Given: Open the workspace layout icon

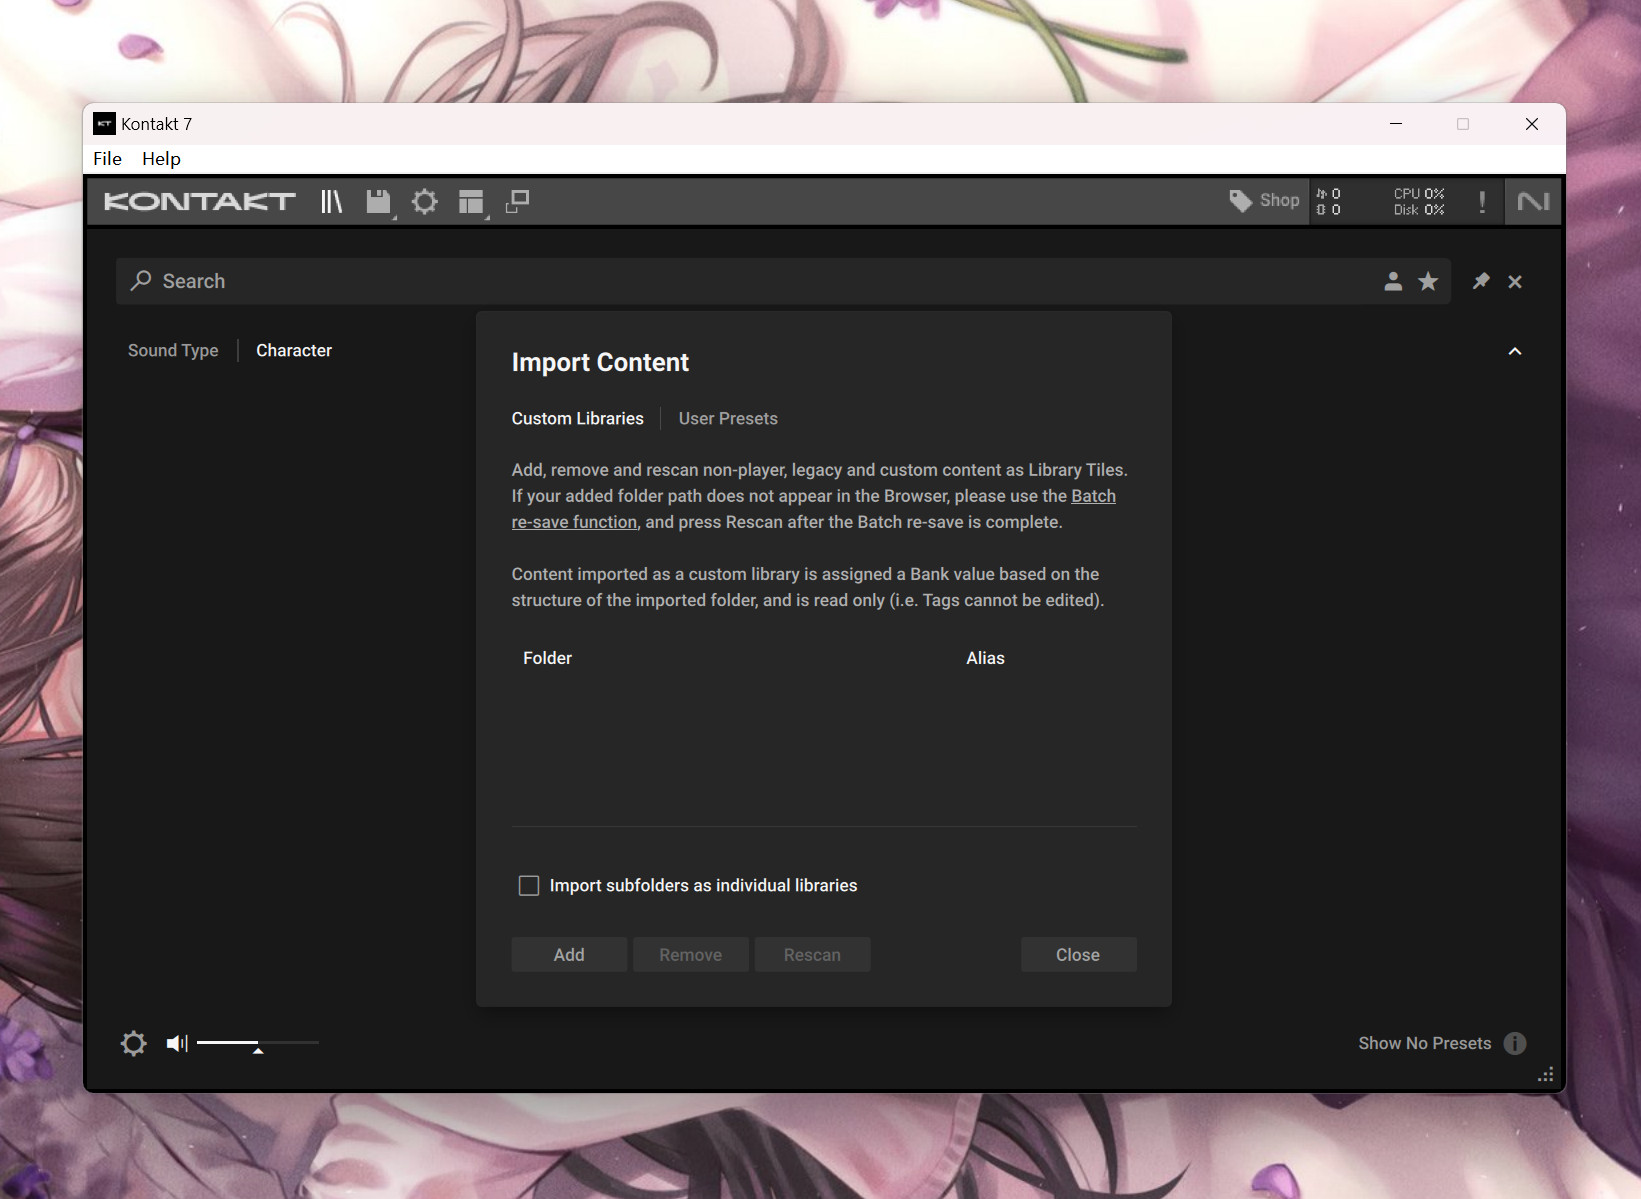Looking at the screenshot, I should 471,202.
